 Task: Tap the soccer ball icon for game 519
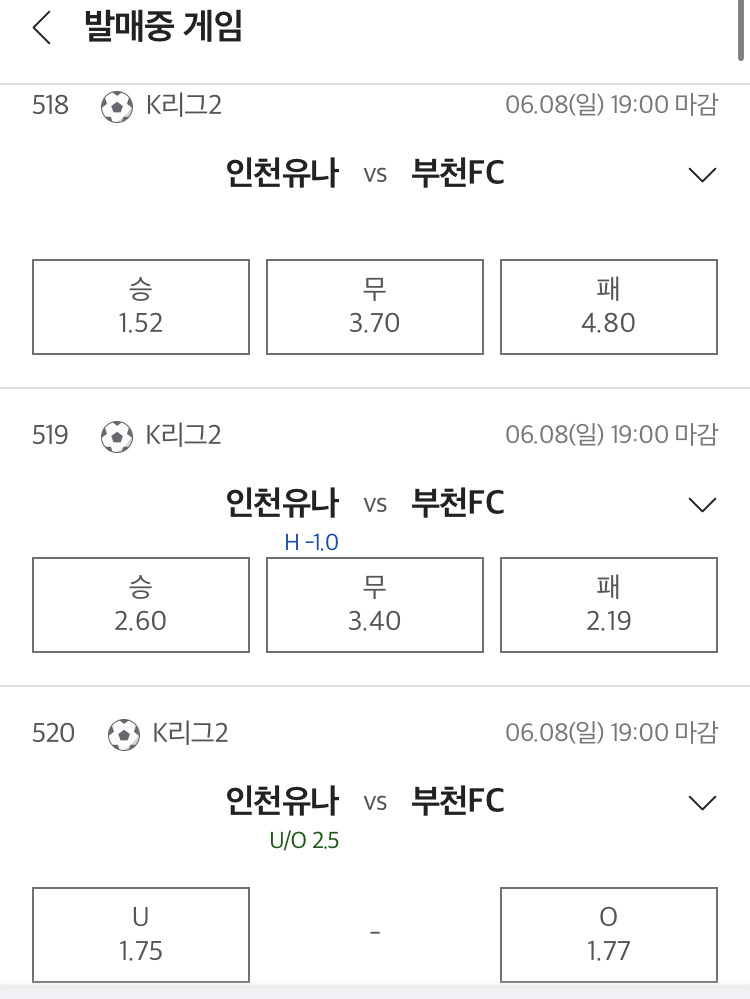pos(117,436)
